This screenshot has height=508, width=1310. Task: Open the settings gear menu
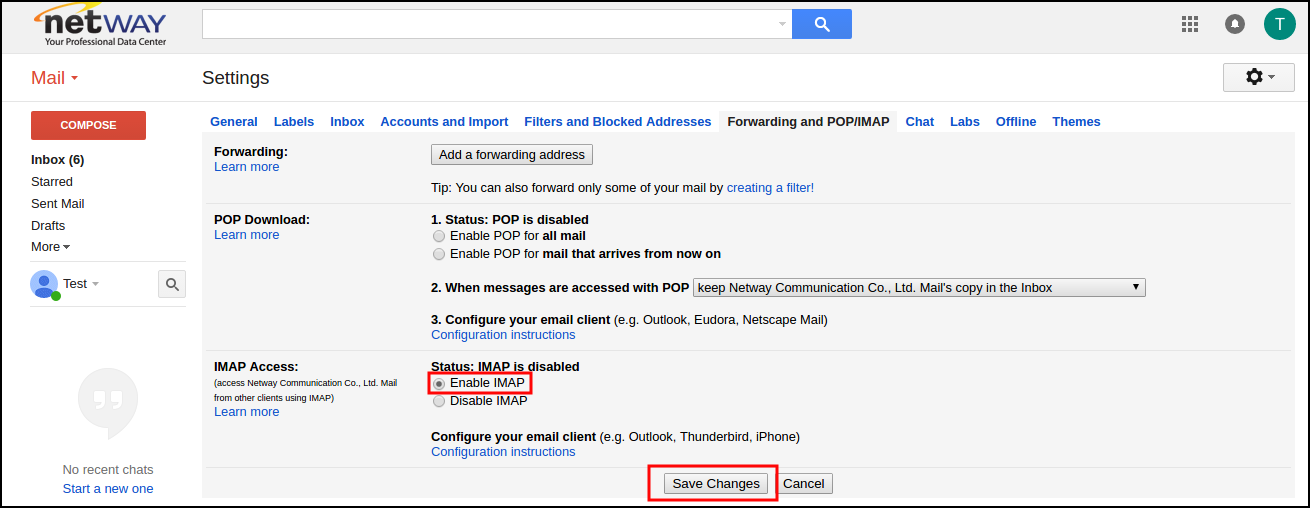point(1258,77)
